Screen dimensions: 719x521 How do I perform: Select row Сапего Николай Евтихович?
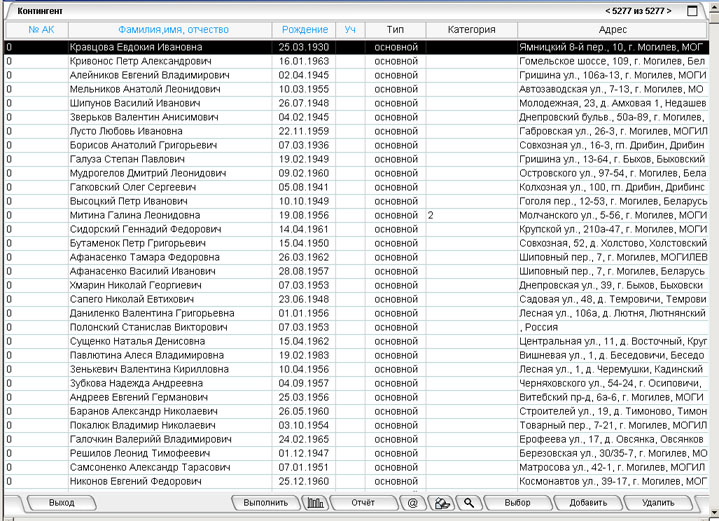click(x=356, y=299)
